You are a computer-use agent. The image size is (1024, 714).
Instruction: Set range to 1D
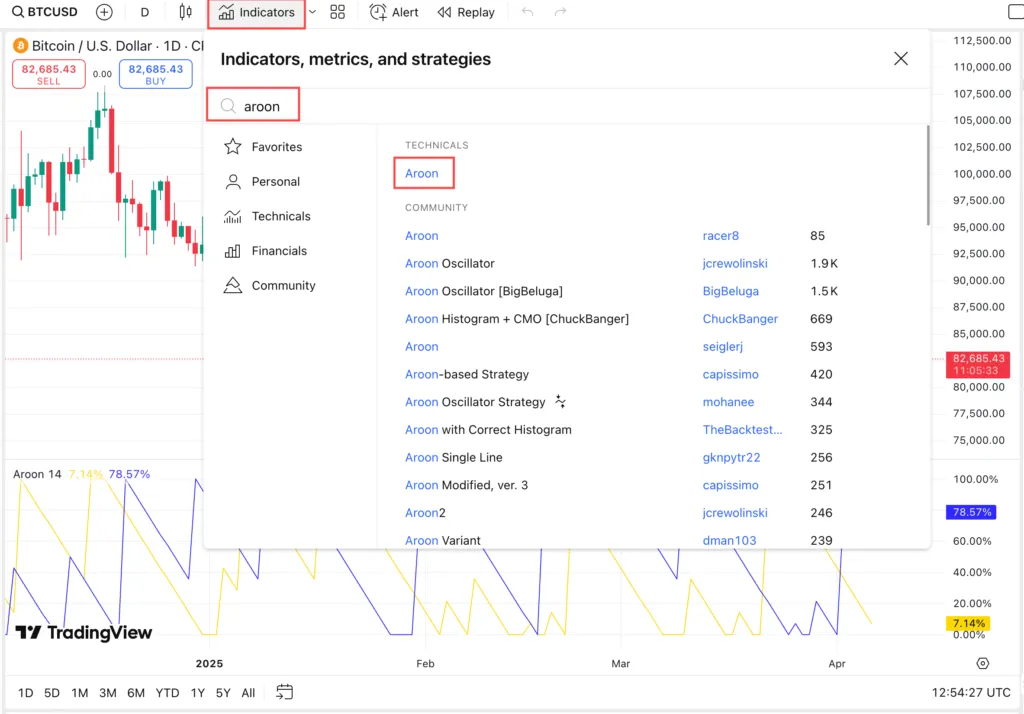pos(25,693)
